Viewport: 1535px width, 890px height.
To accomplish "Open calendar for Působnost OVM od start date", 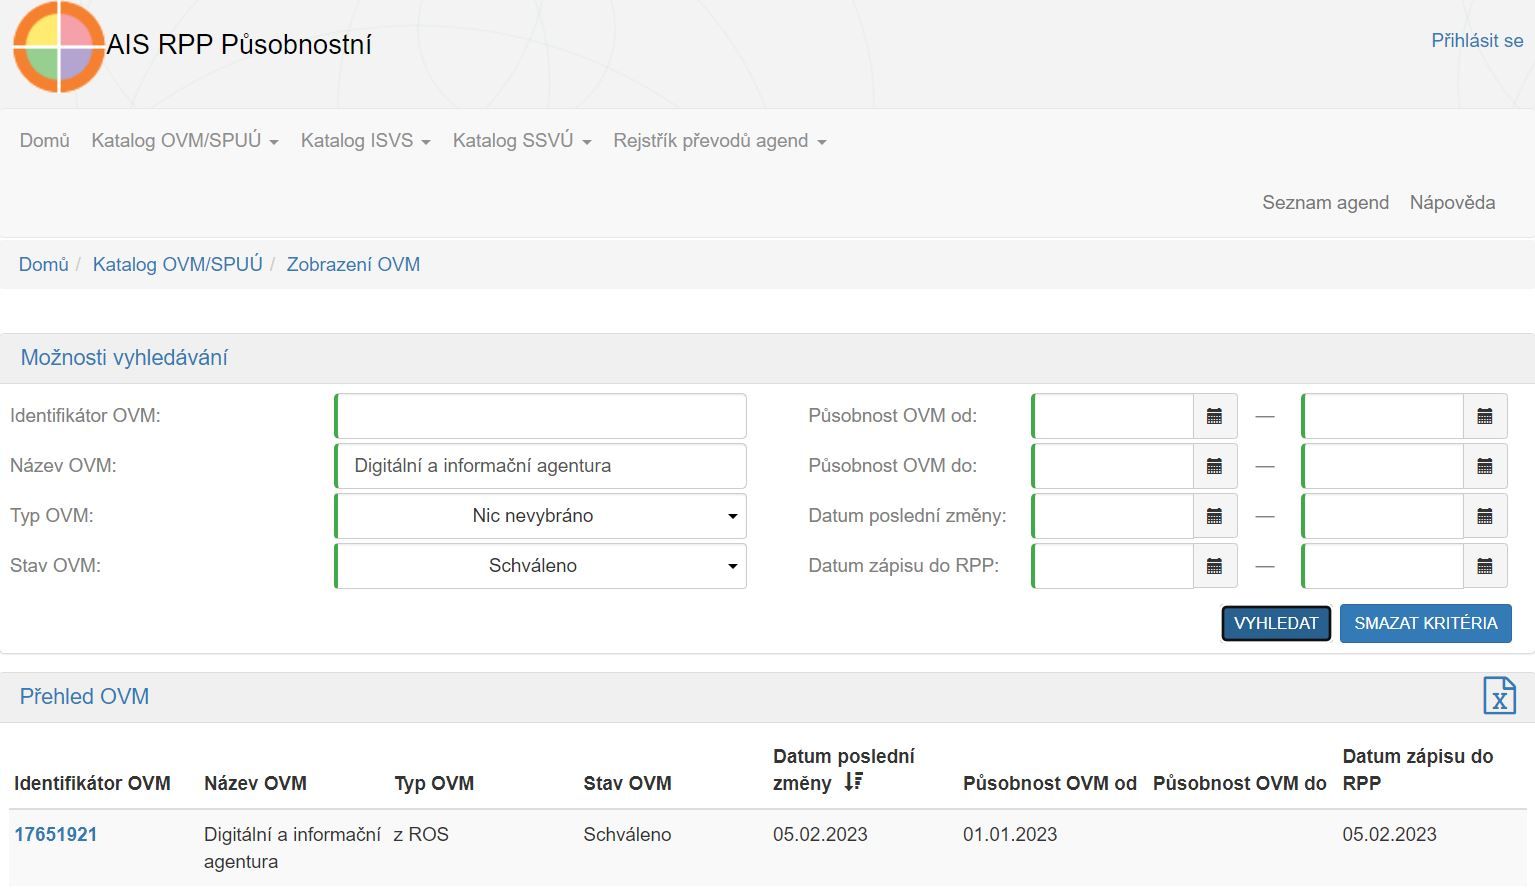I will [1215, 416].
